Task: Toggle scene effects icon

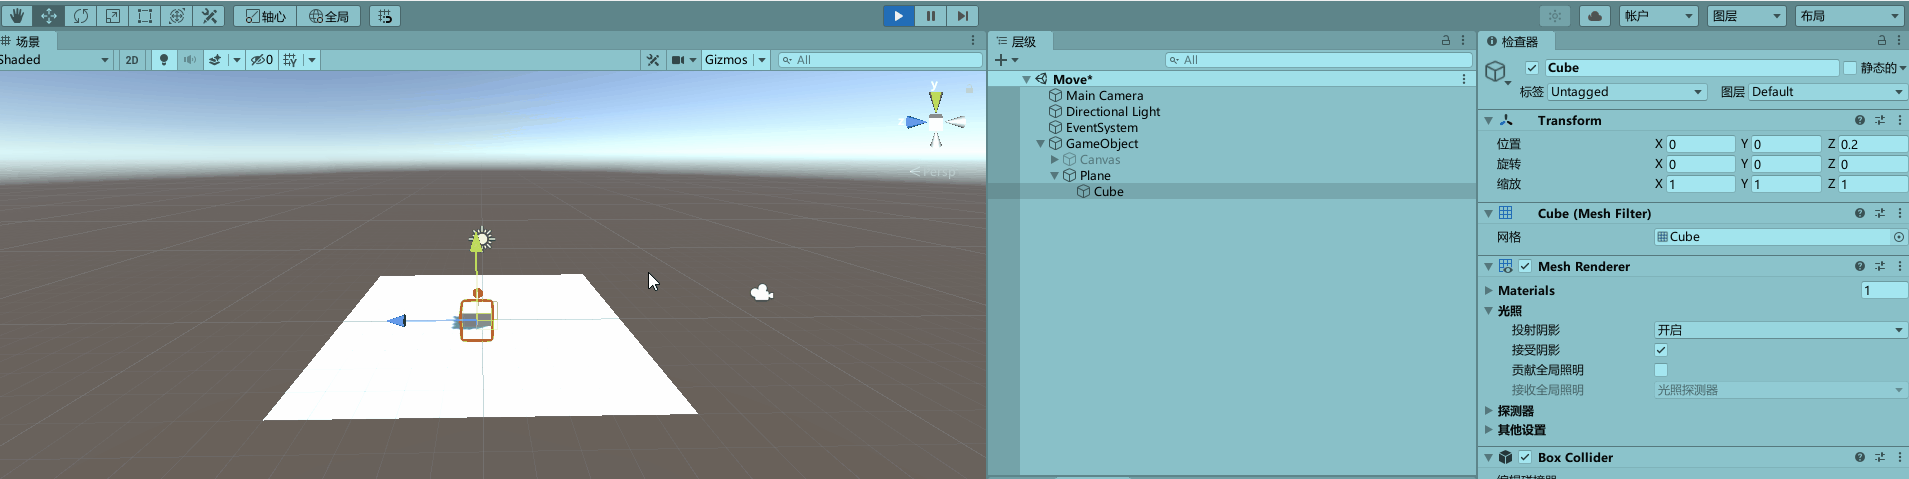Action: pos(215,60)
